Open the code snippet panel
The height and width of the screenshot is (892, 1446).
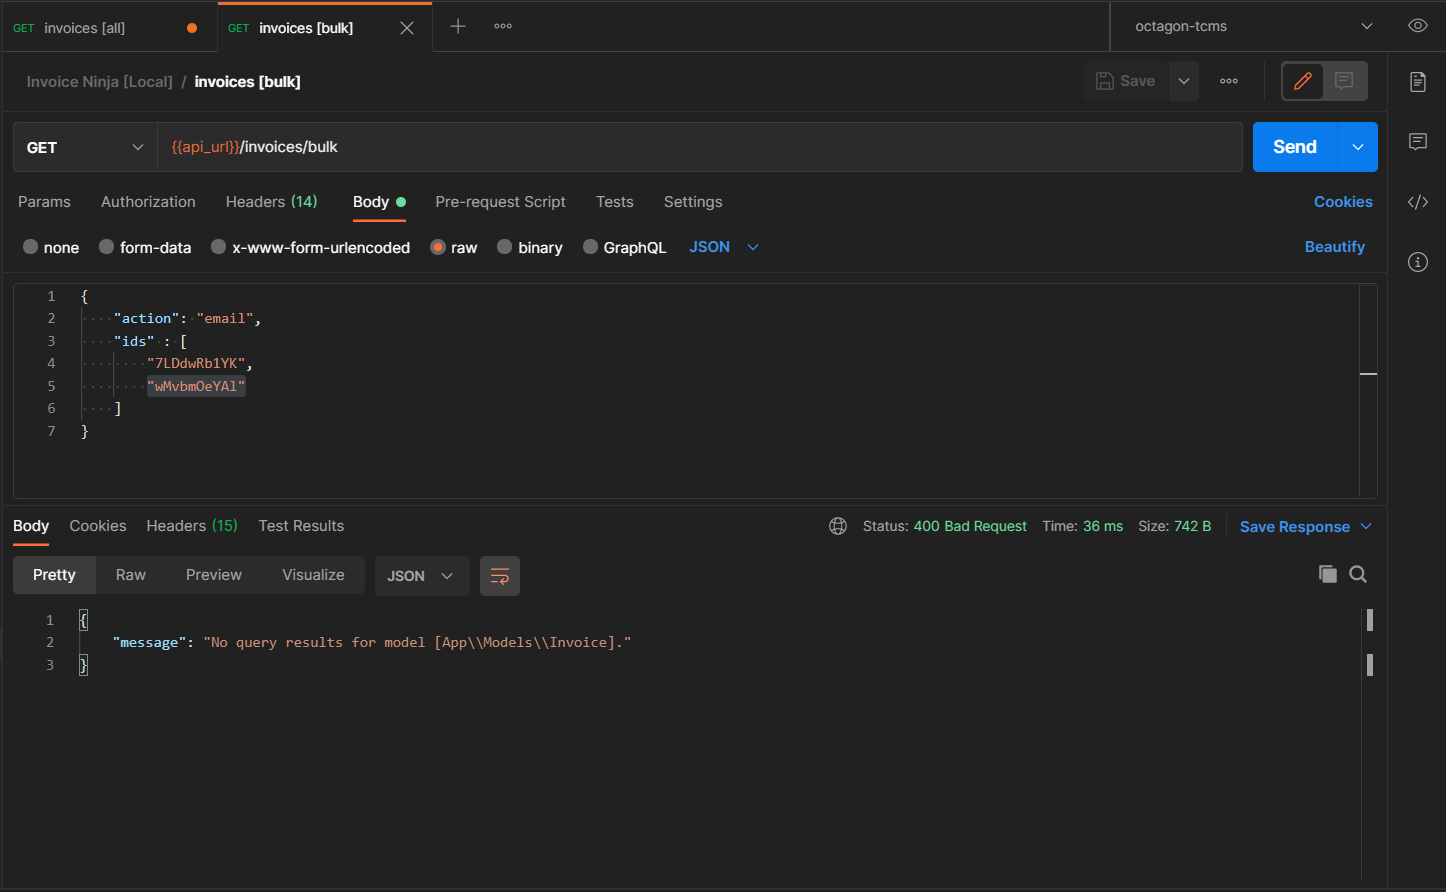coord(1418,202)
